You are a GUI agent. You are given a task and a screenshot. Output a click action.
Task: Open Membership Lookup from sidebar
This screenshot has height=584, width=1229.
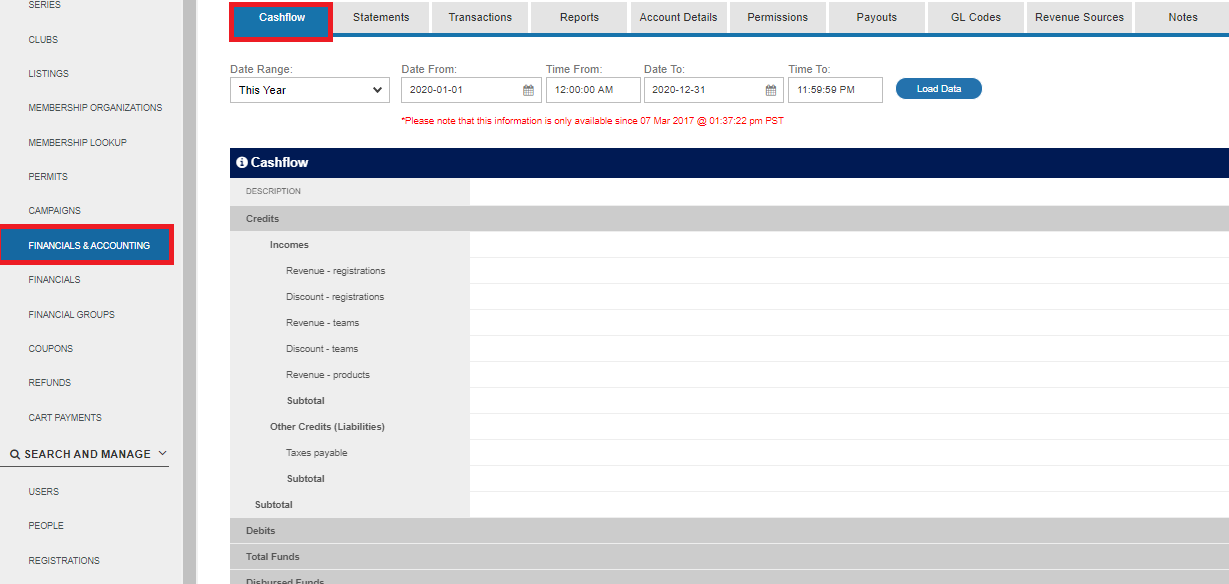(x=78, y=143)
